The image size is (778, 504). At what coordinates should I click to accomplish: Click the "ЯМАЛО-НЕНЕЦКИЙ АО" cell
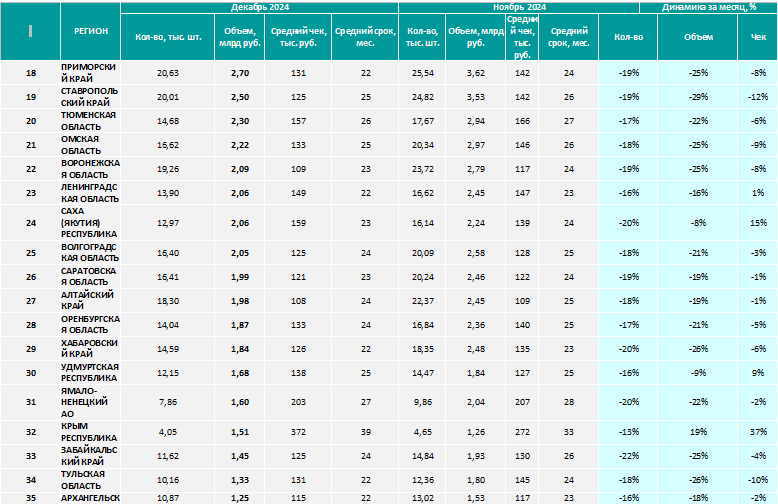tap(91, 402)
